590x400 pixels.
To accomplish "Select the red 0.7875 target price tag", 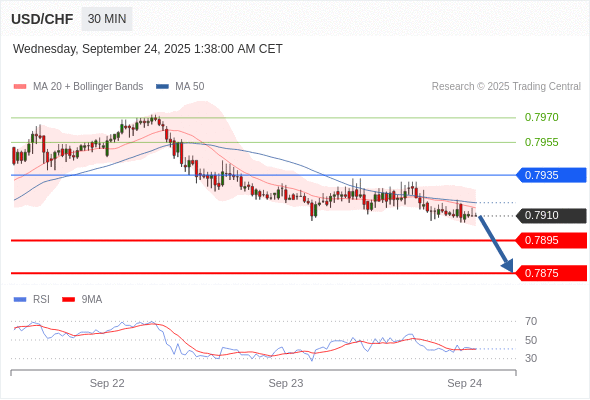I will pyautogui.click(x=551, y=273).
